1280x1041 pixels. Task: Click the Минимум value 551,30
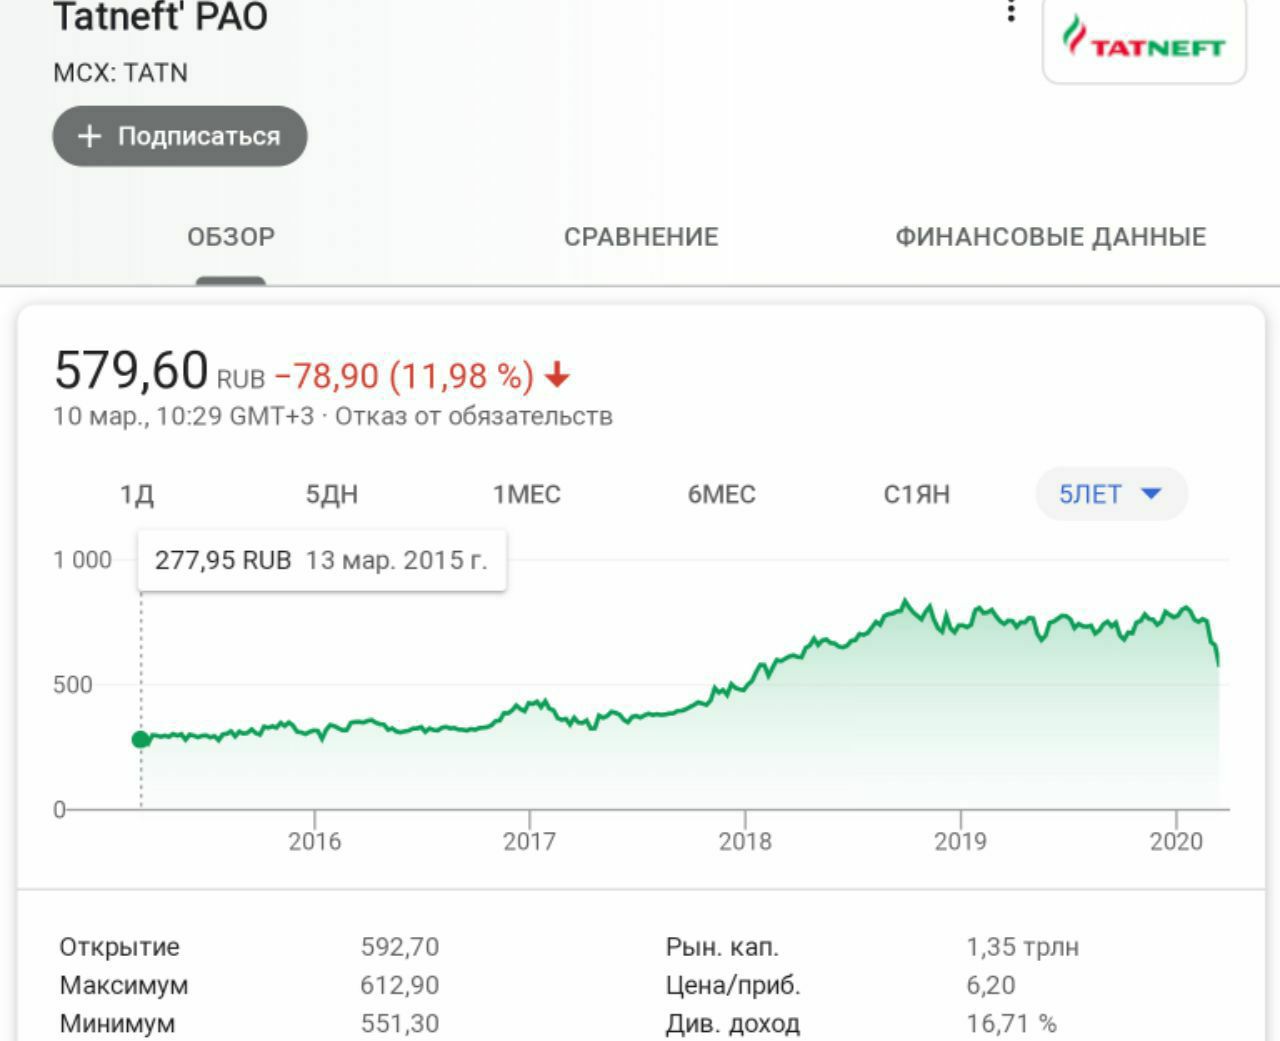click(400, 1024)
